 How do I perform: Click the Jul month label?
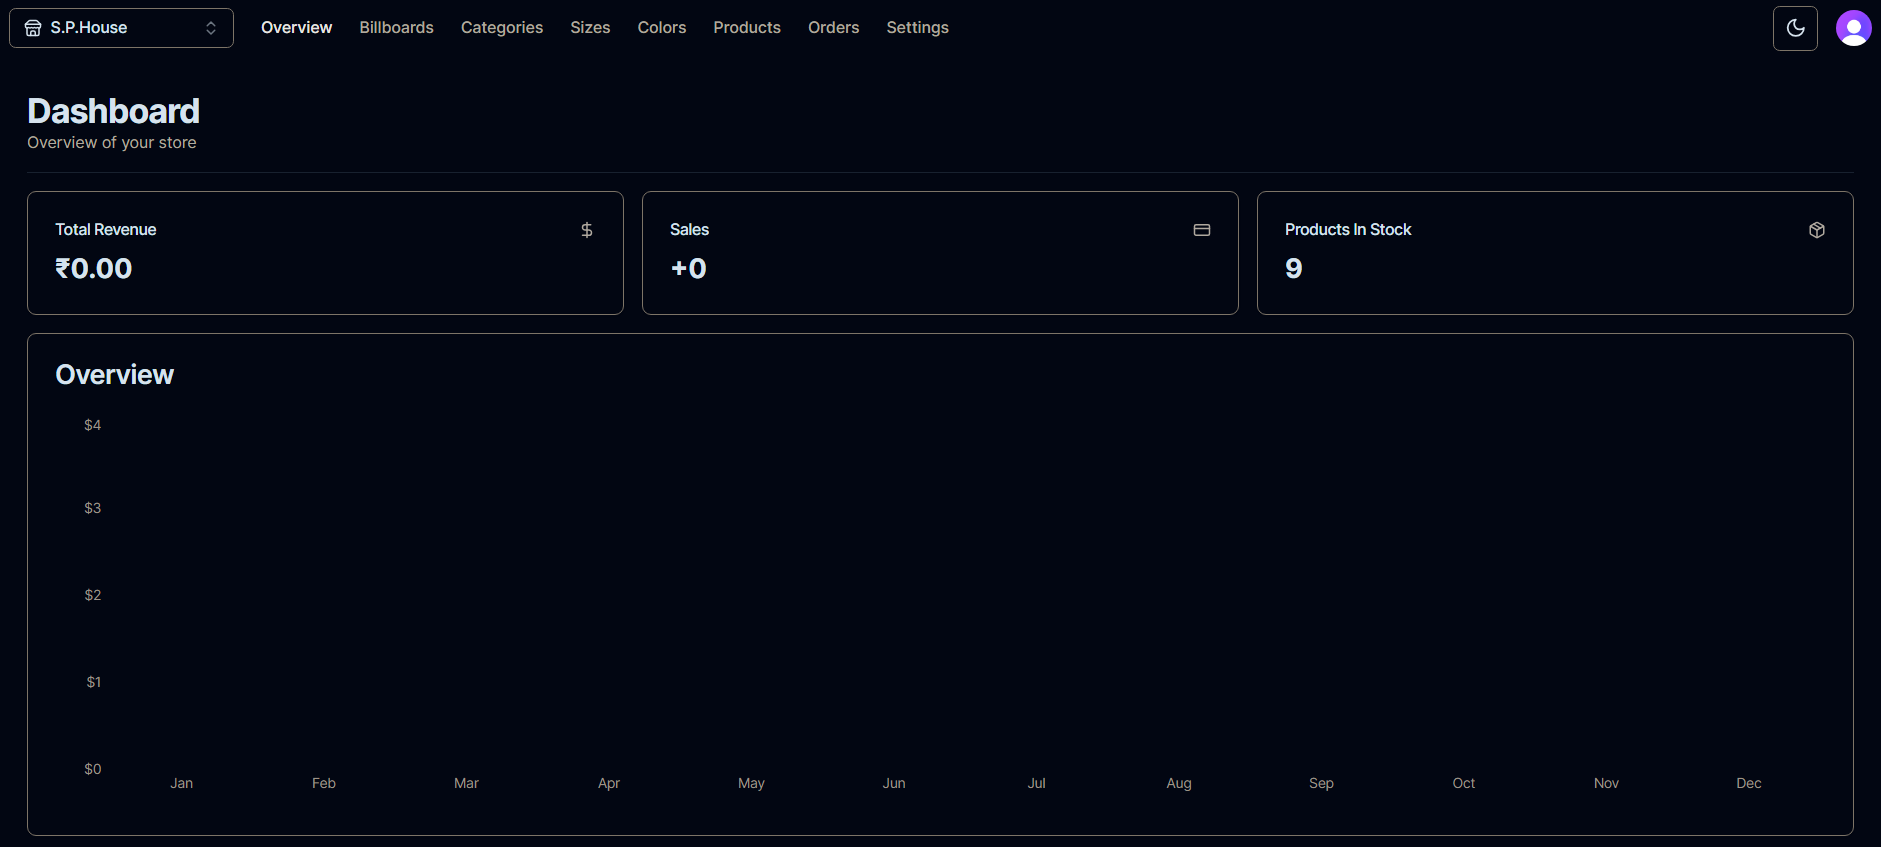1036,783
